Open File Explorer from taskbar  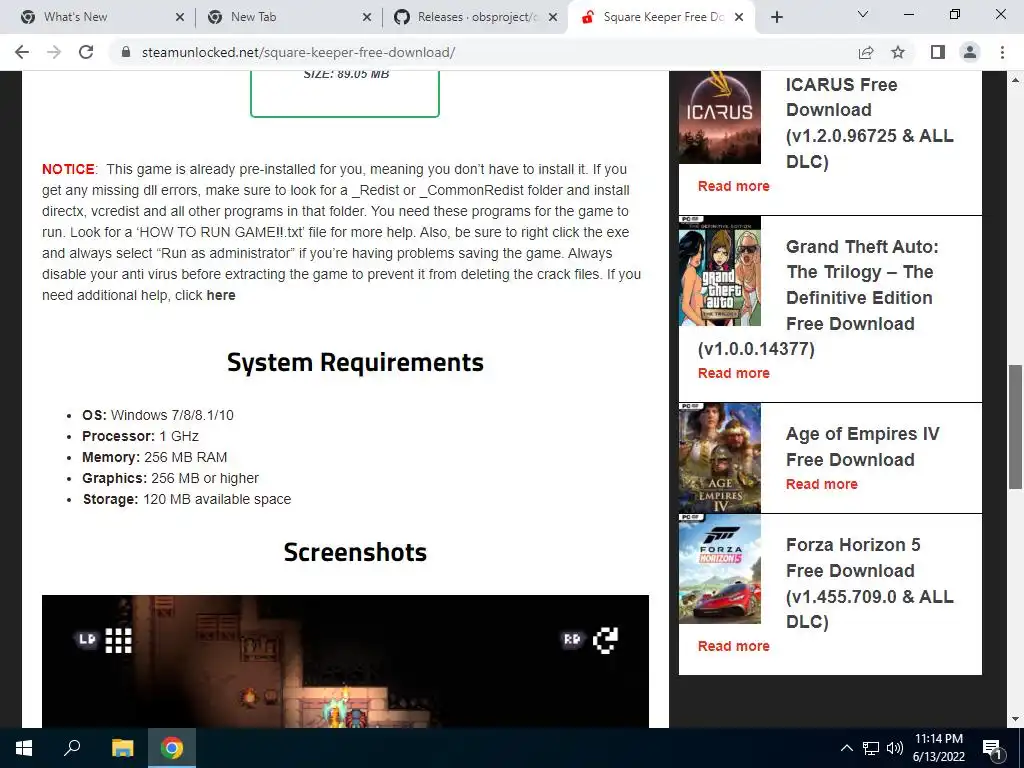(x=122, y=748)
